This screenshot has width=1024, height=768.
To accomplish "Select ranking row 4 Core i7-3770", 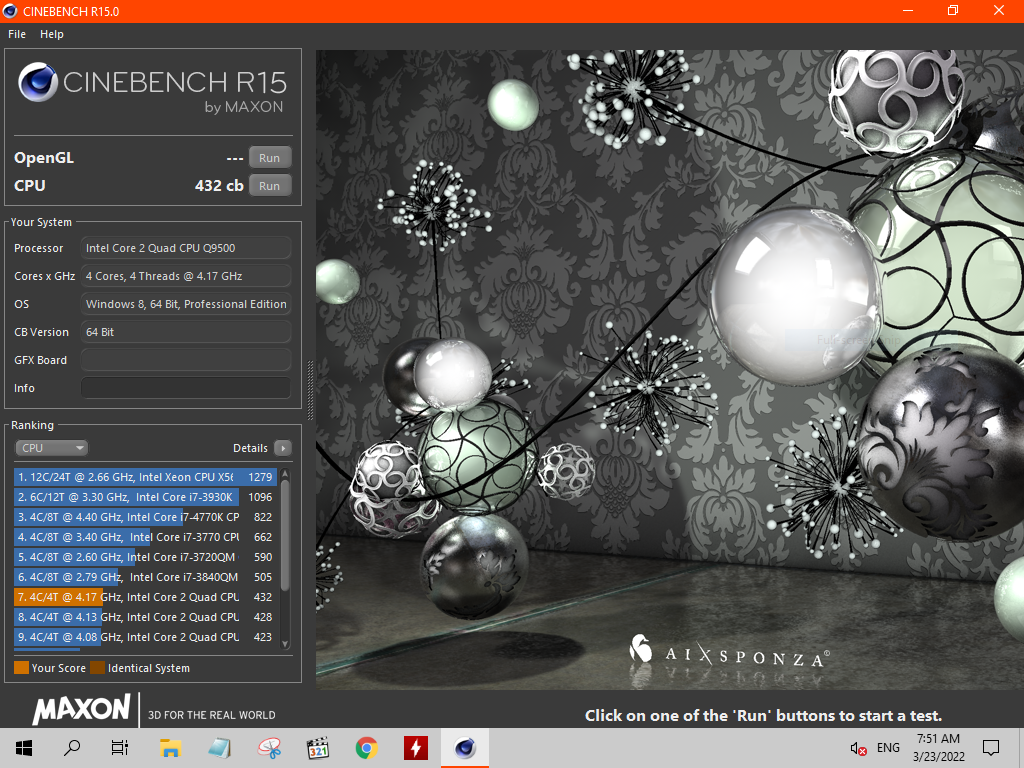I will (145, 537).
